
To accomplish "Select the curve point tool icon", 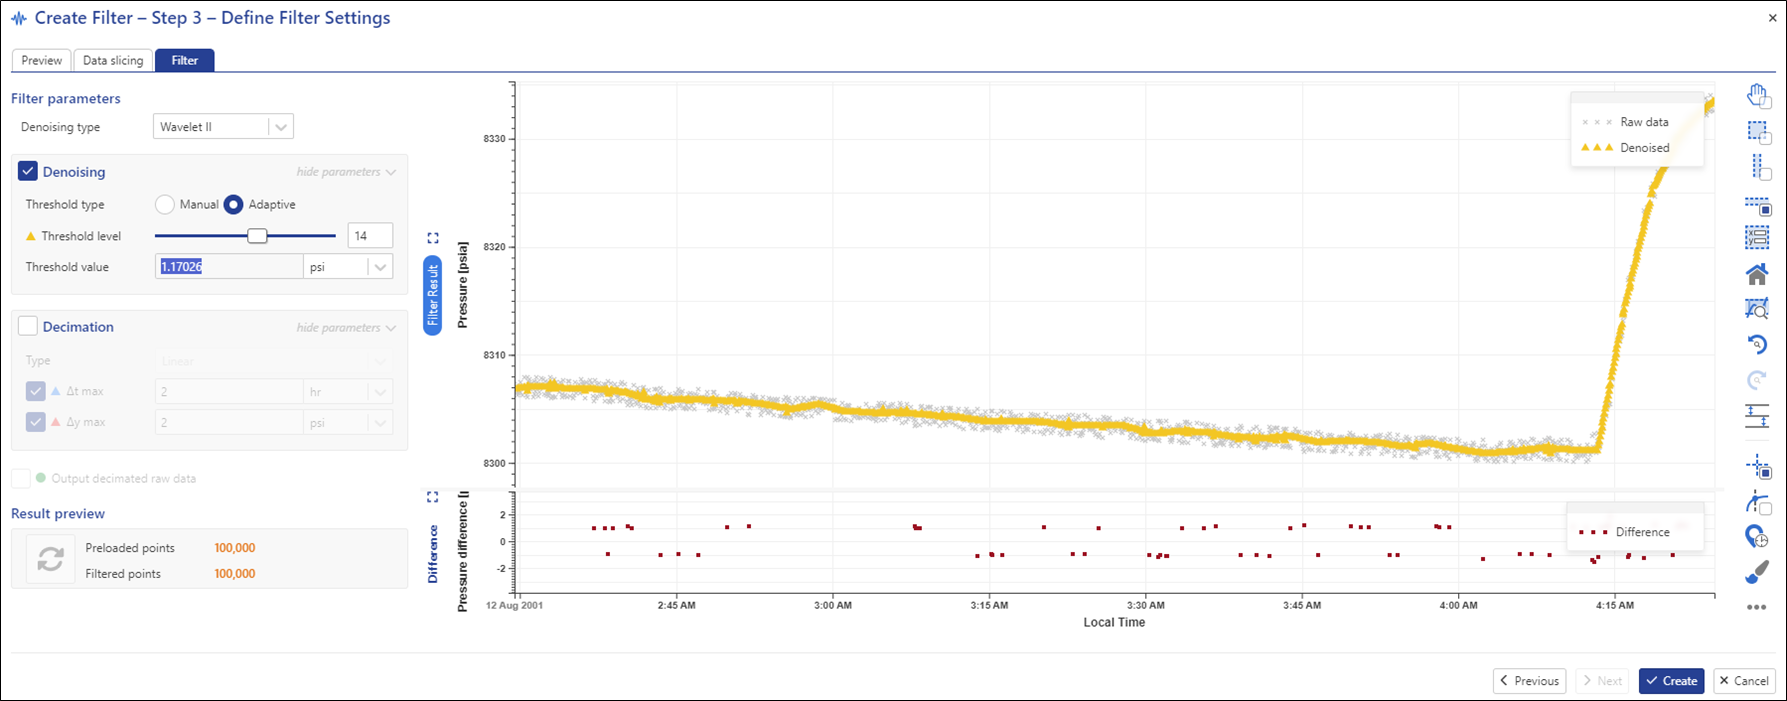I will (1757, 502).
